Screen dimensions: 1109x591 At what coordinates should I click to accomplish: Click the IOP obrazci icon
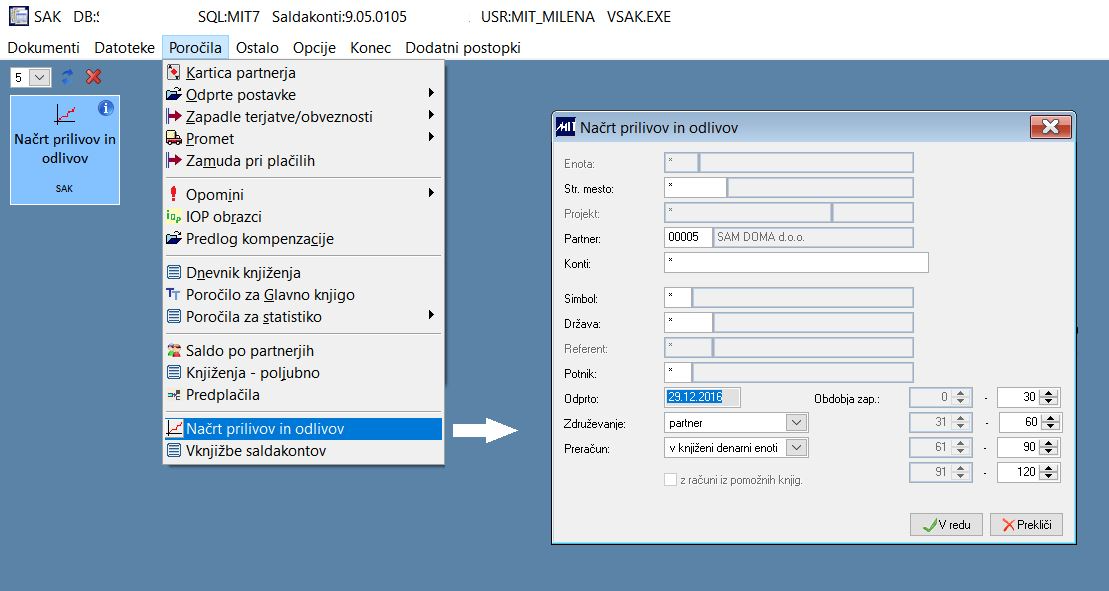173,216
